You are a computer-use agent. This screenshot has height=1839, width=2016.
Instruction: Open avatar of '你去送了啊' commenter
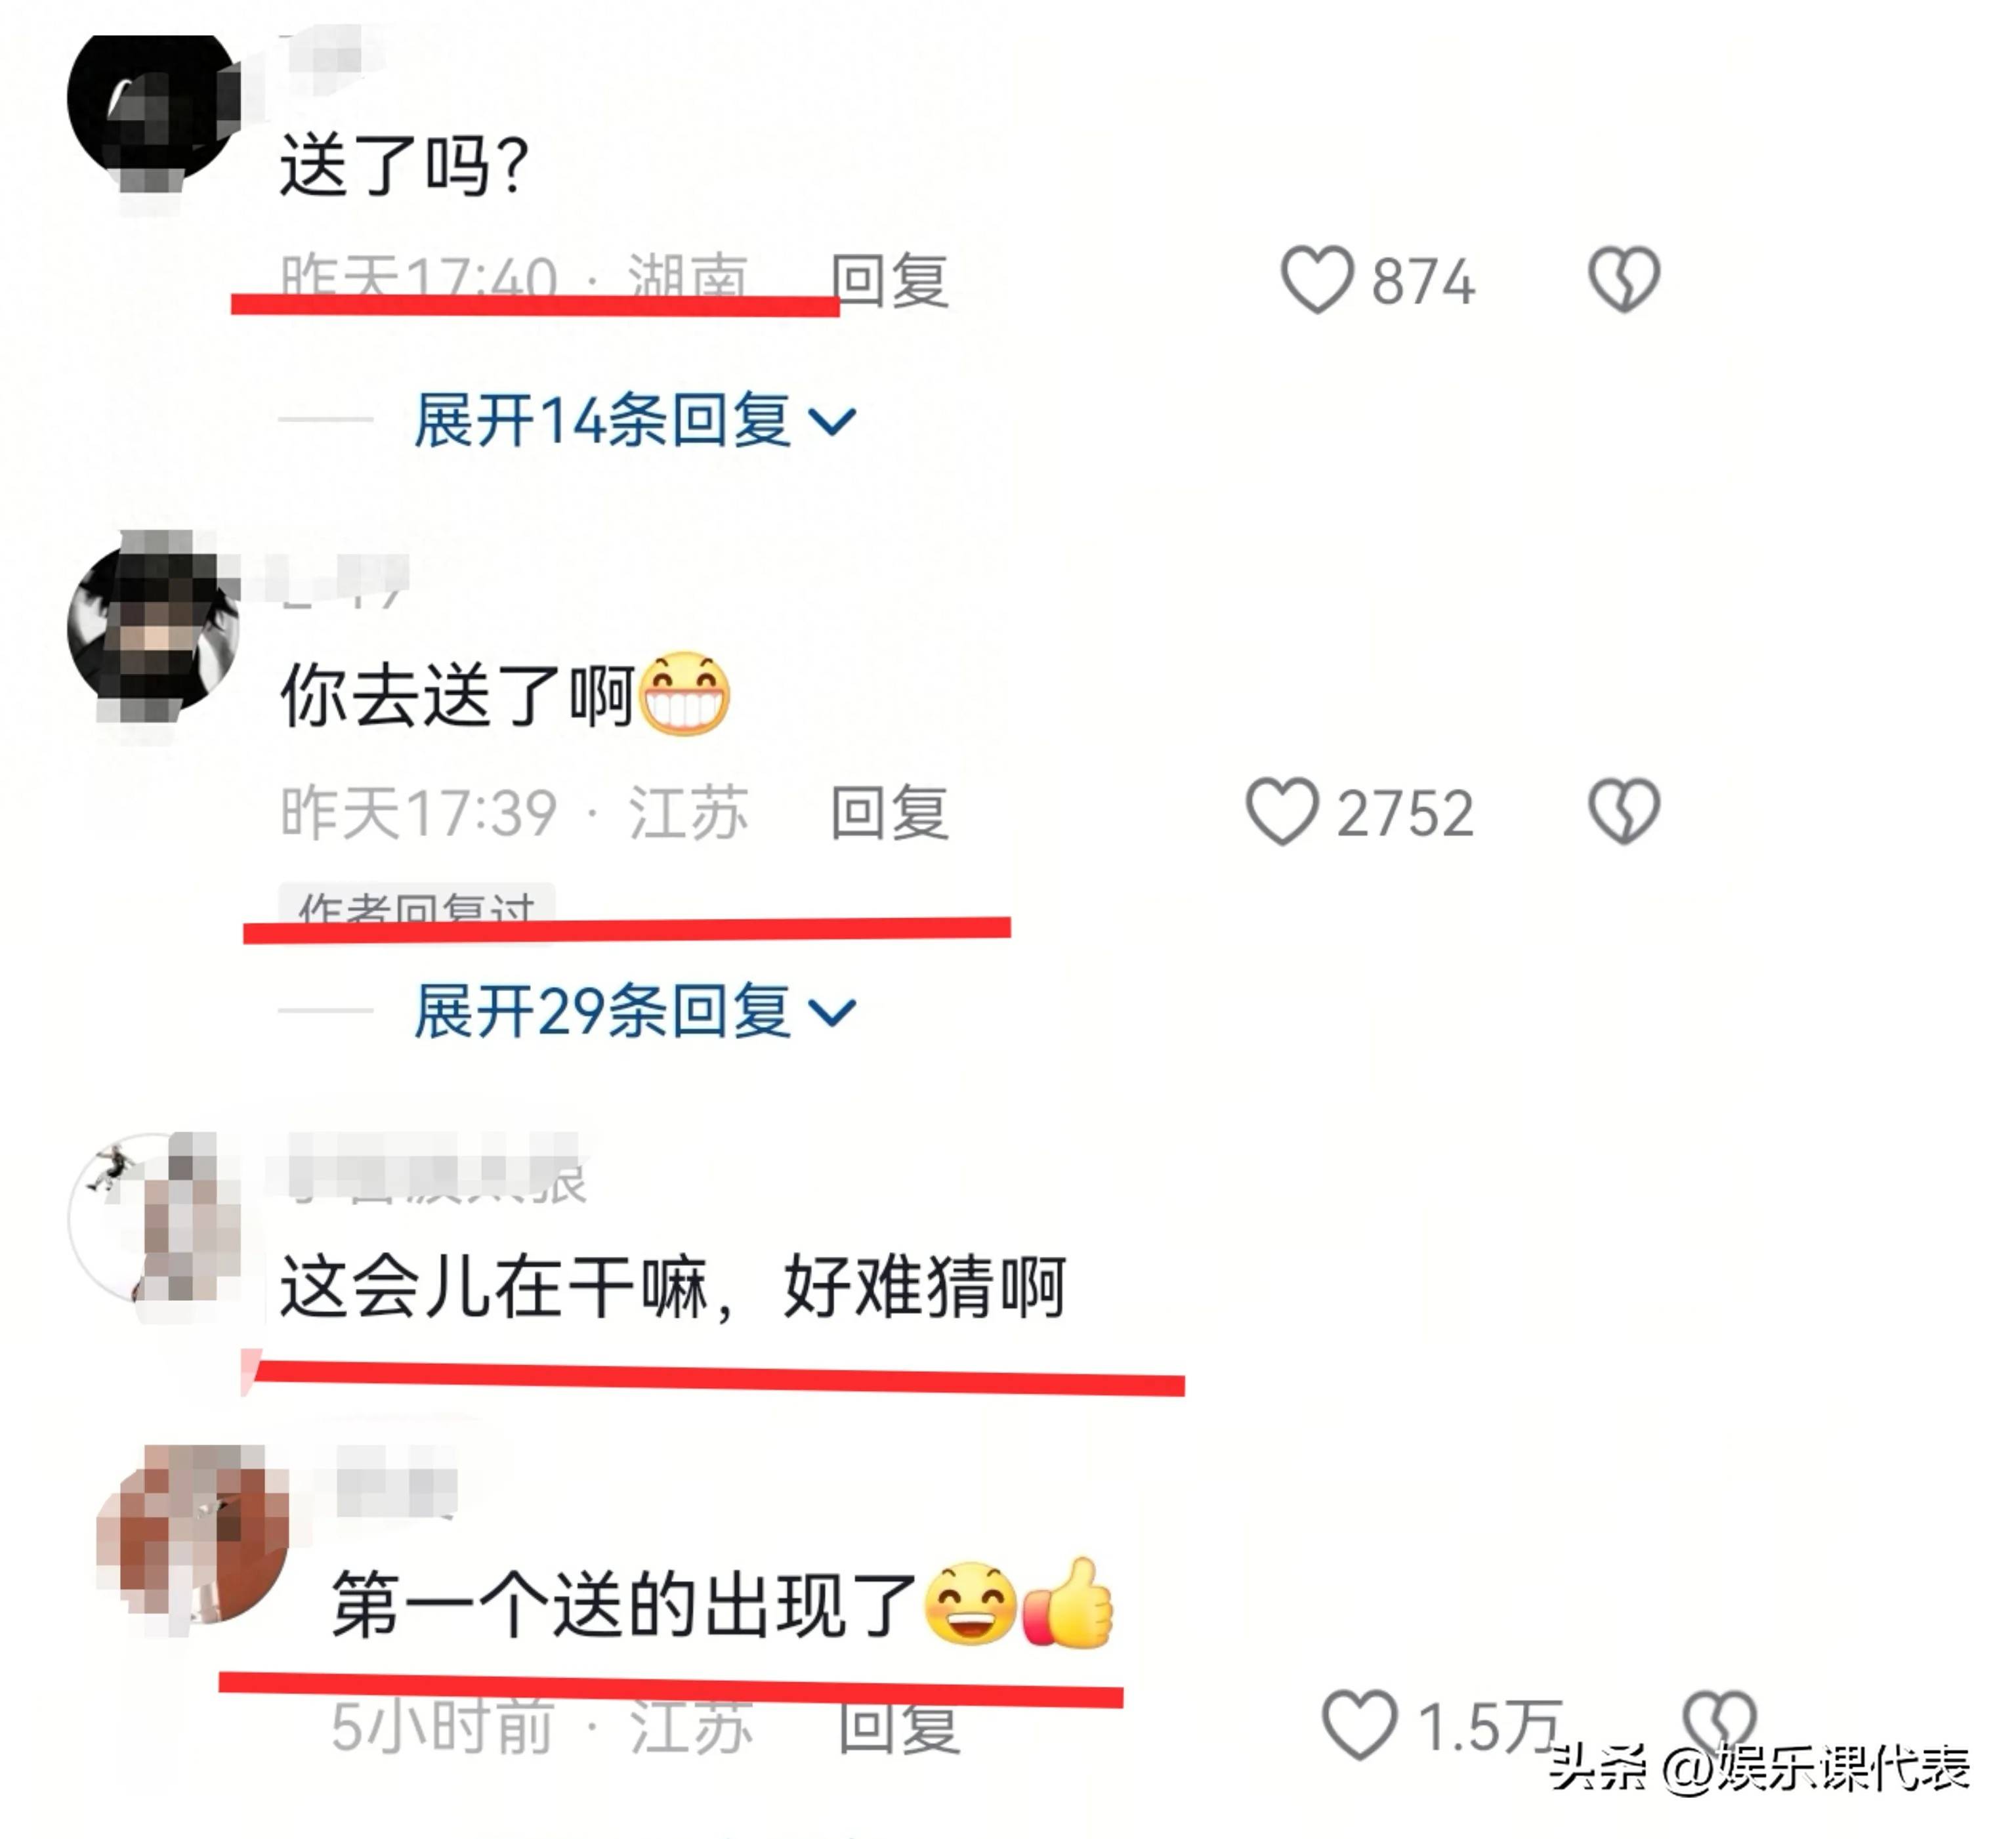pos(153,629)
